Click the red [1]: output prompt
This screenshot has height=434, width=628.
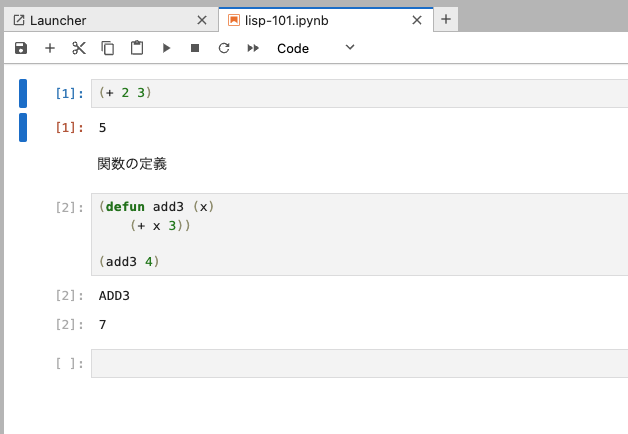69,128
